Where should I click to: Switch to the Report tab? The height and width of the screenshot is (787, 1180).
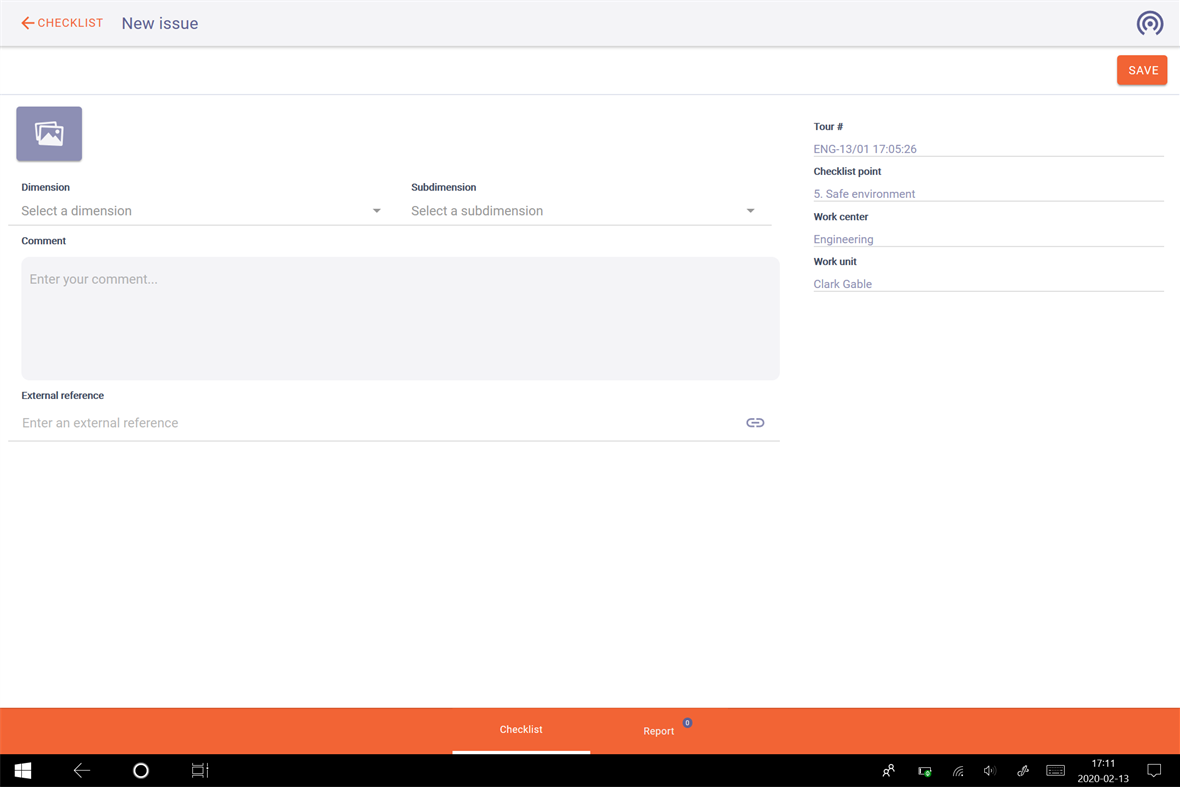658,730
